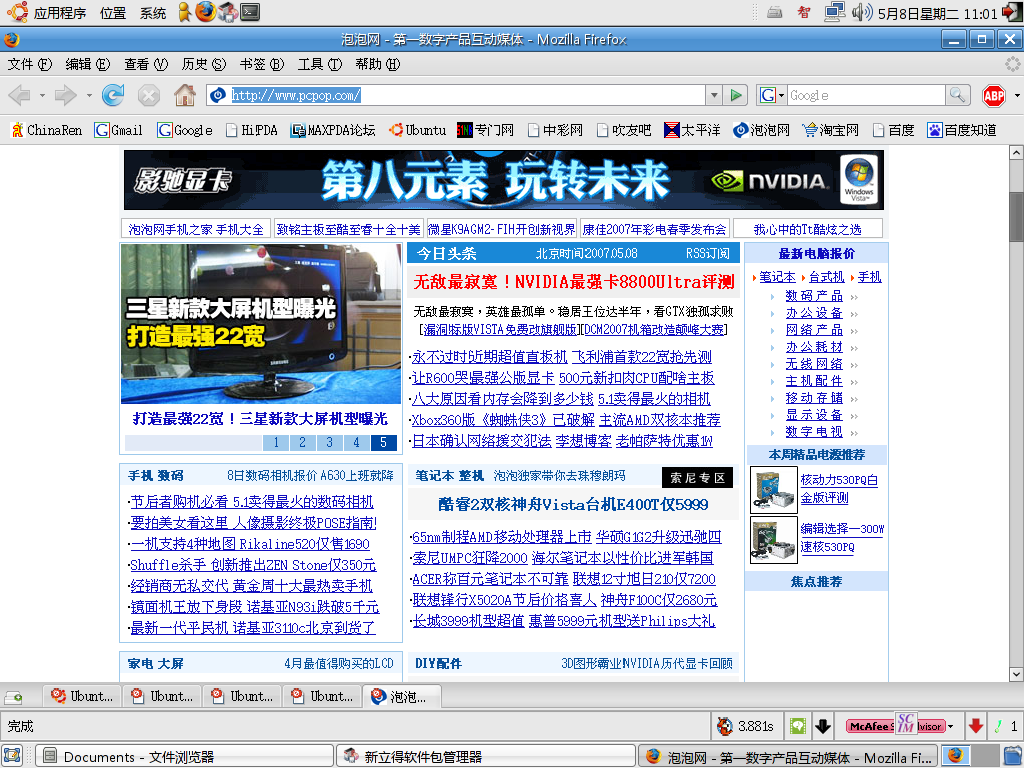Open the back history dropdown arrow
The height and width of the screenshot is (768, 1024).
point(42,95)
